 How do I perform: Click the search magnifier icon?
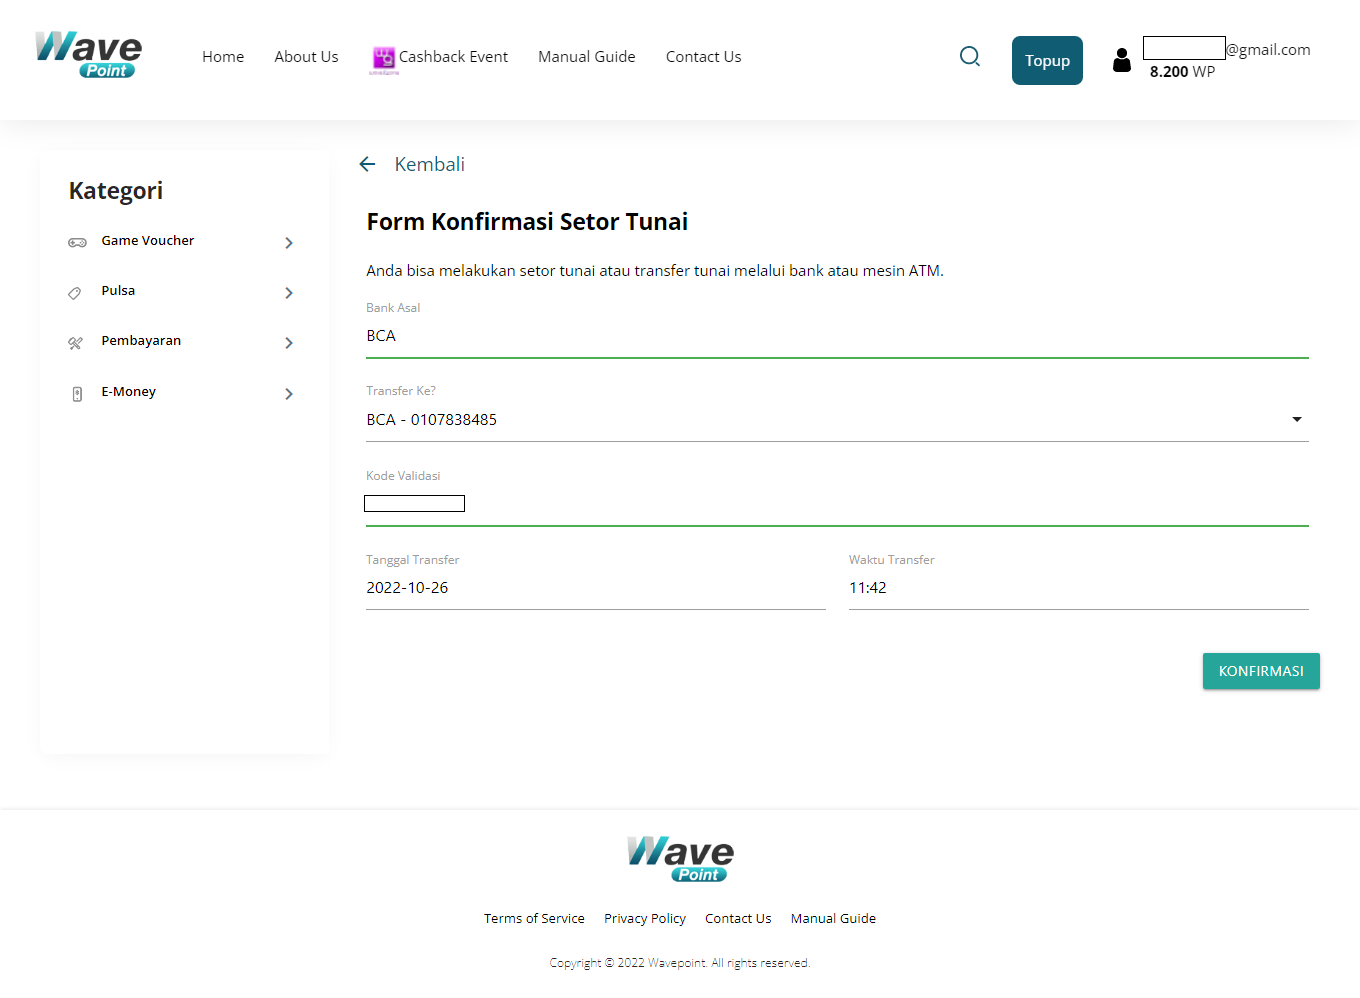[x=969, y=57]
